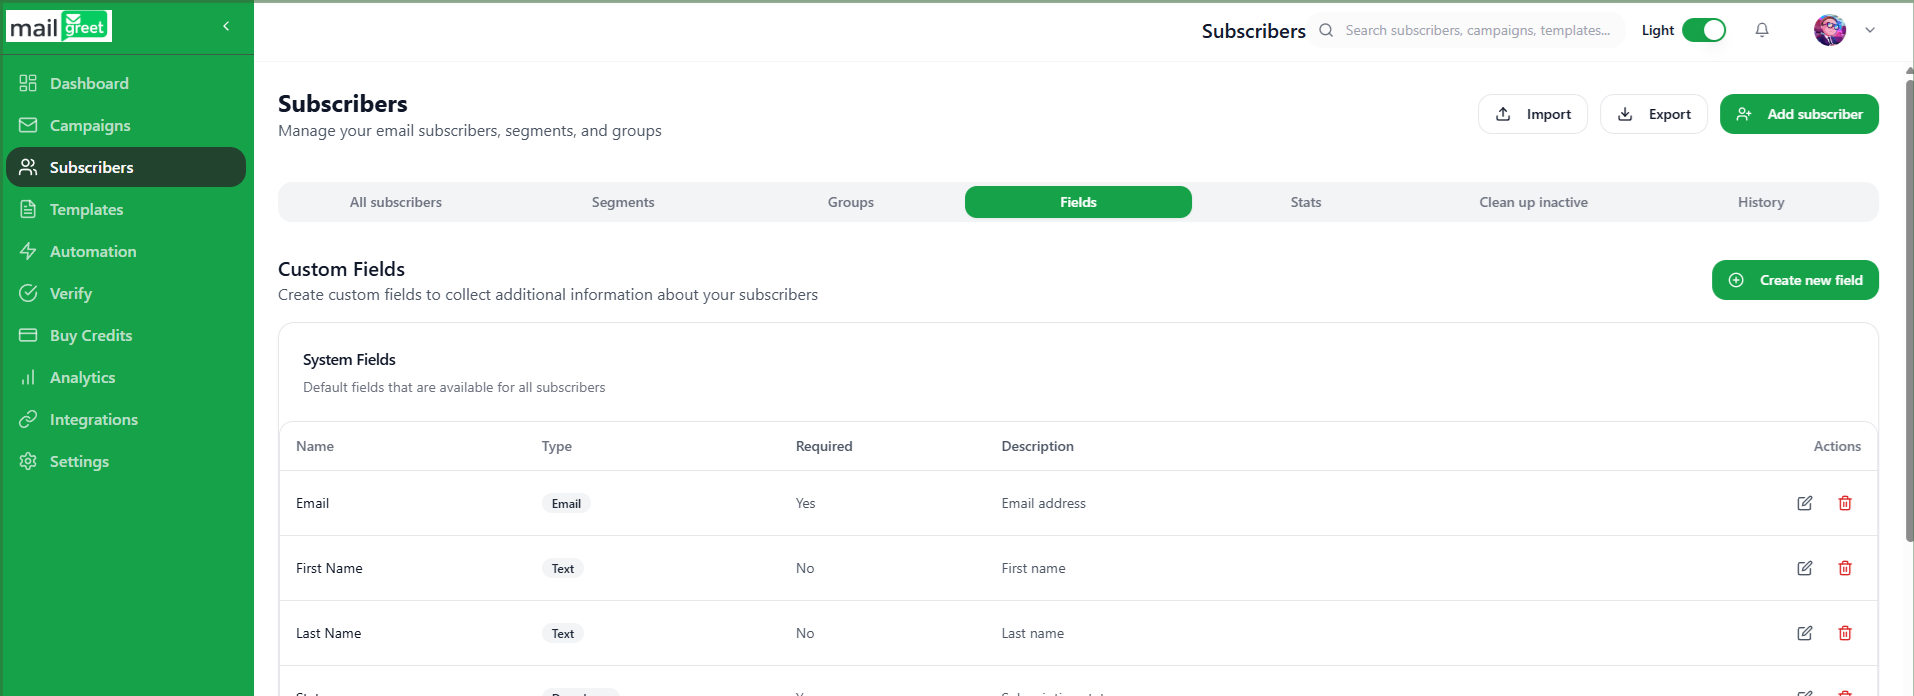The image size is (1914, 696).
Task: Go to Analytics in the sidebar
Action: (126, 377)
